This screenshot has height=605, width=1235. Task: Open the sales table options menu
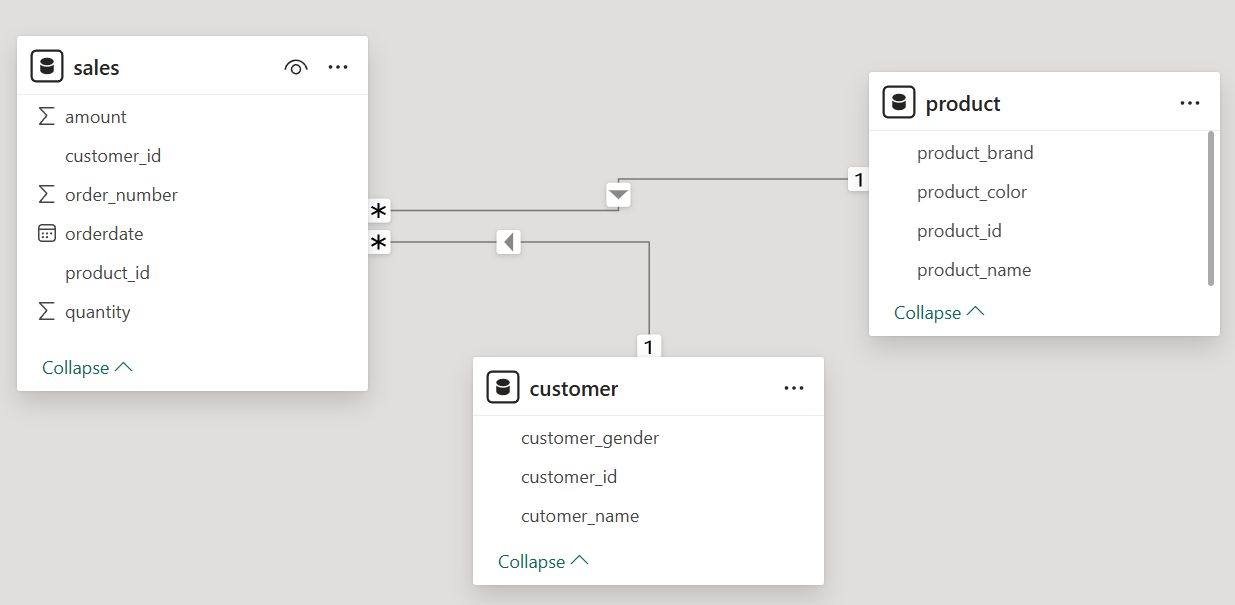tap(337, 66)
